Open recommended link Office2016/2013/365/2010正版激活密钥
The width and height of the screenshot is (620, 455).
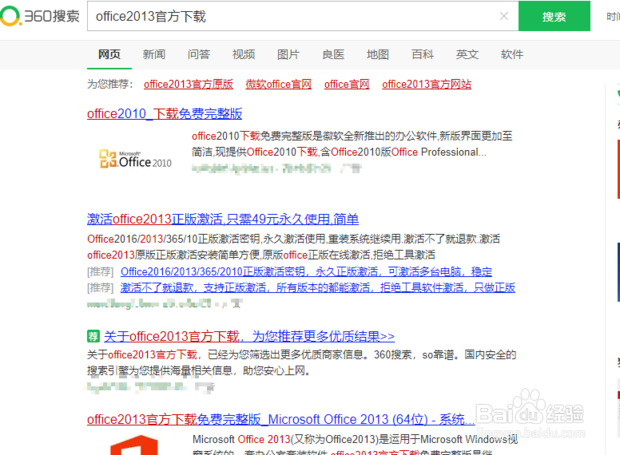point(306,272)
